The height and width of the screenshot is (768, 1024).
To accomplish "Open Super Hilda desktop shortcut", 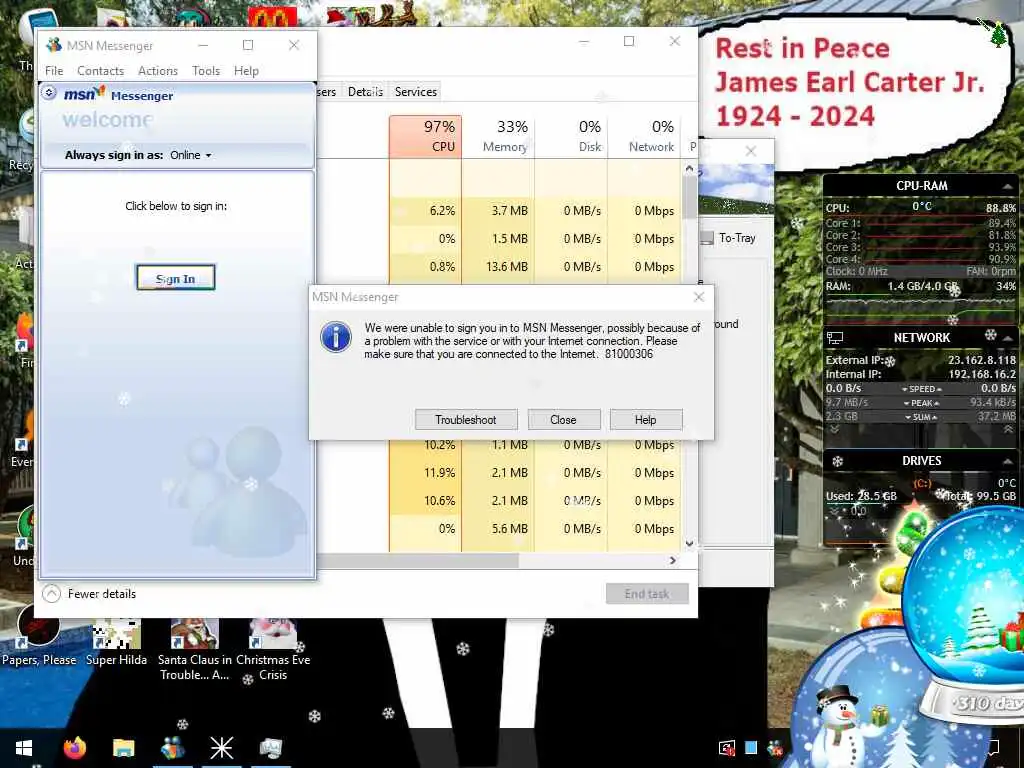I will (x=116, y=643).
